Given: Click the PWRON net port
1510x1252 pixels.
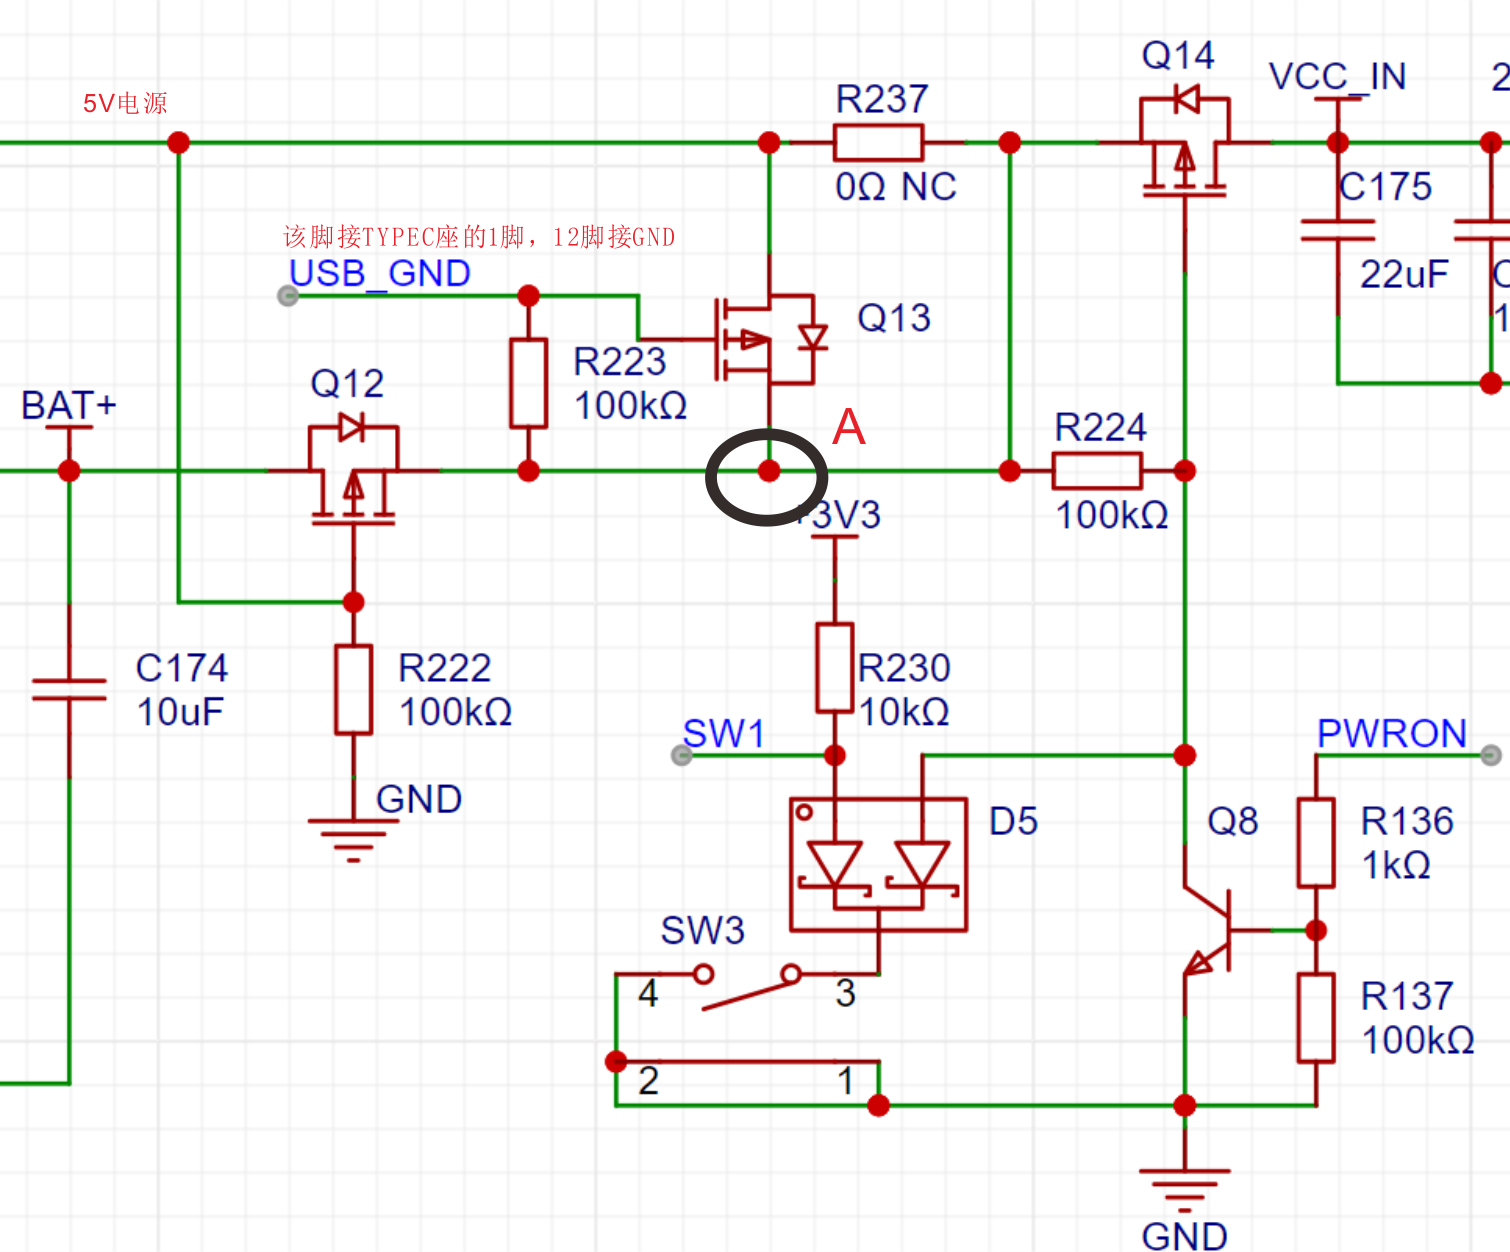Looking at the screenshot, I should [1491, 755].
